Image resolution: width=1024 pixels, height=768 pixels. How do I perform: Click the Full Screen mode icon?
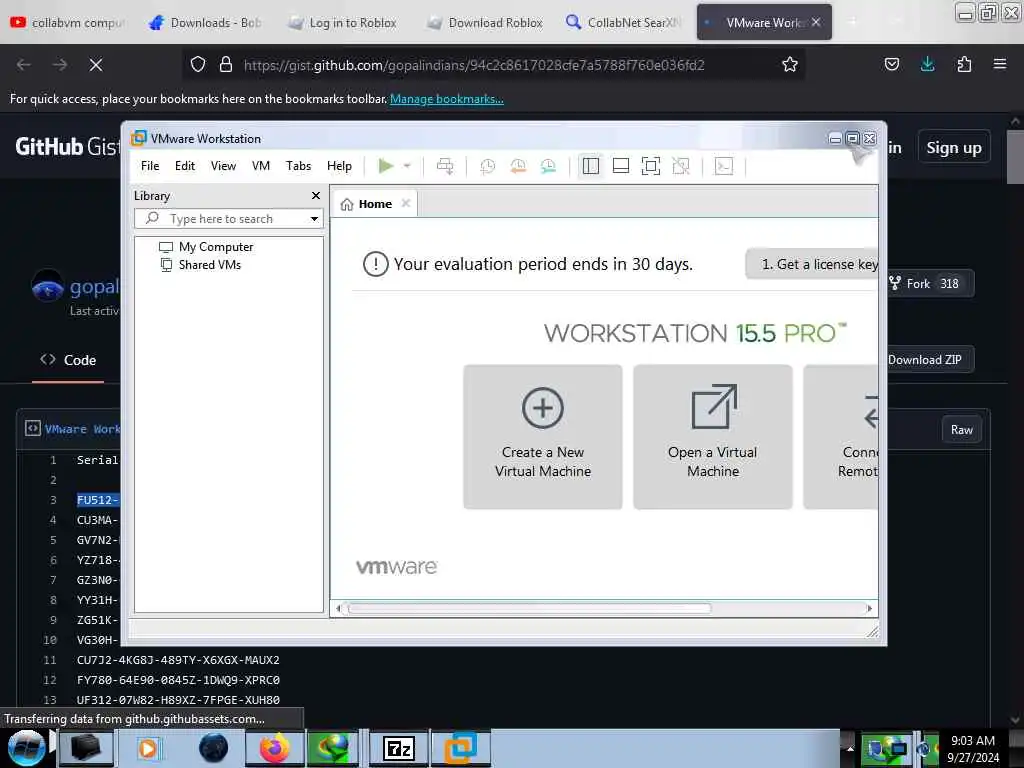650,166
